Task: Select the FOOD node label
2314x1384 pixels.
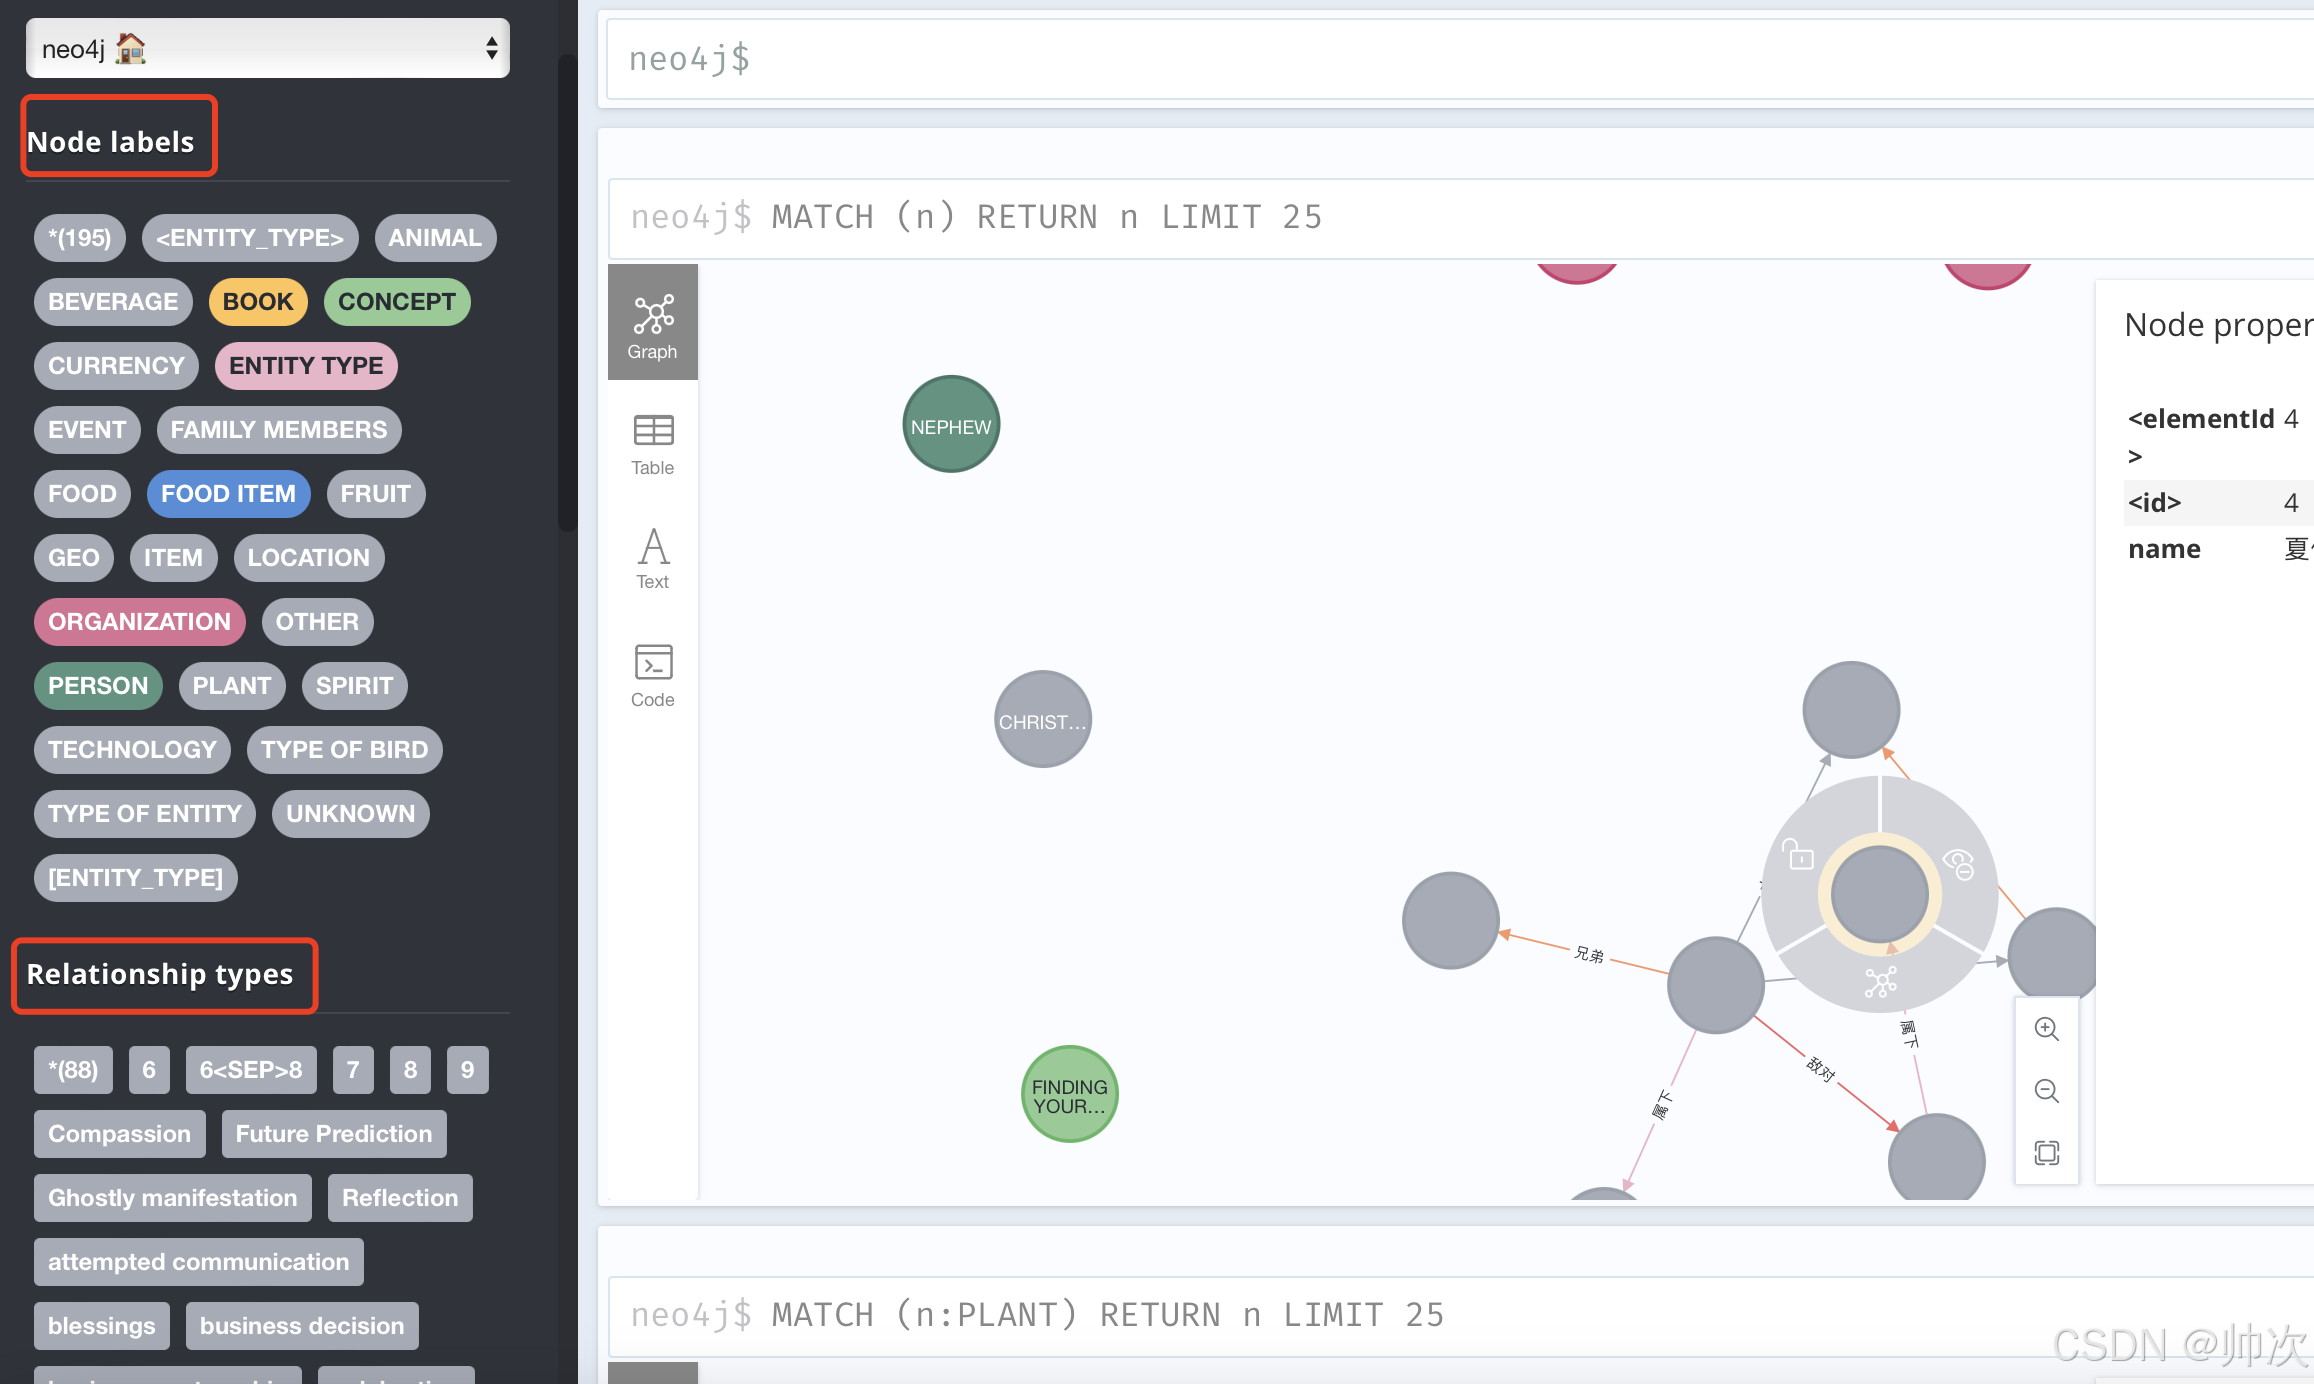Action: coord(82,494)
